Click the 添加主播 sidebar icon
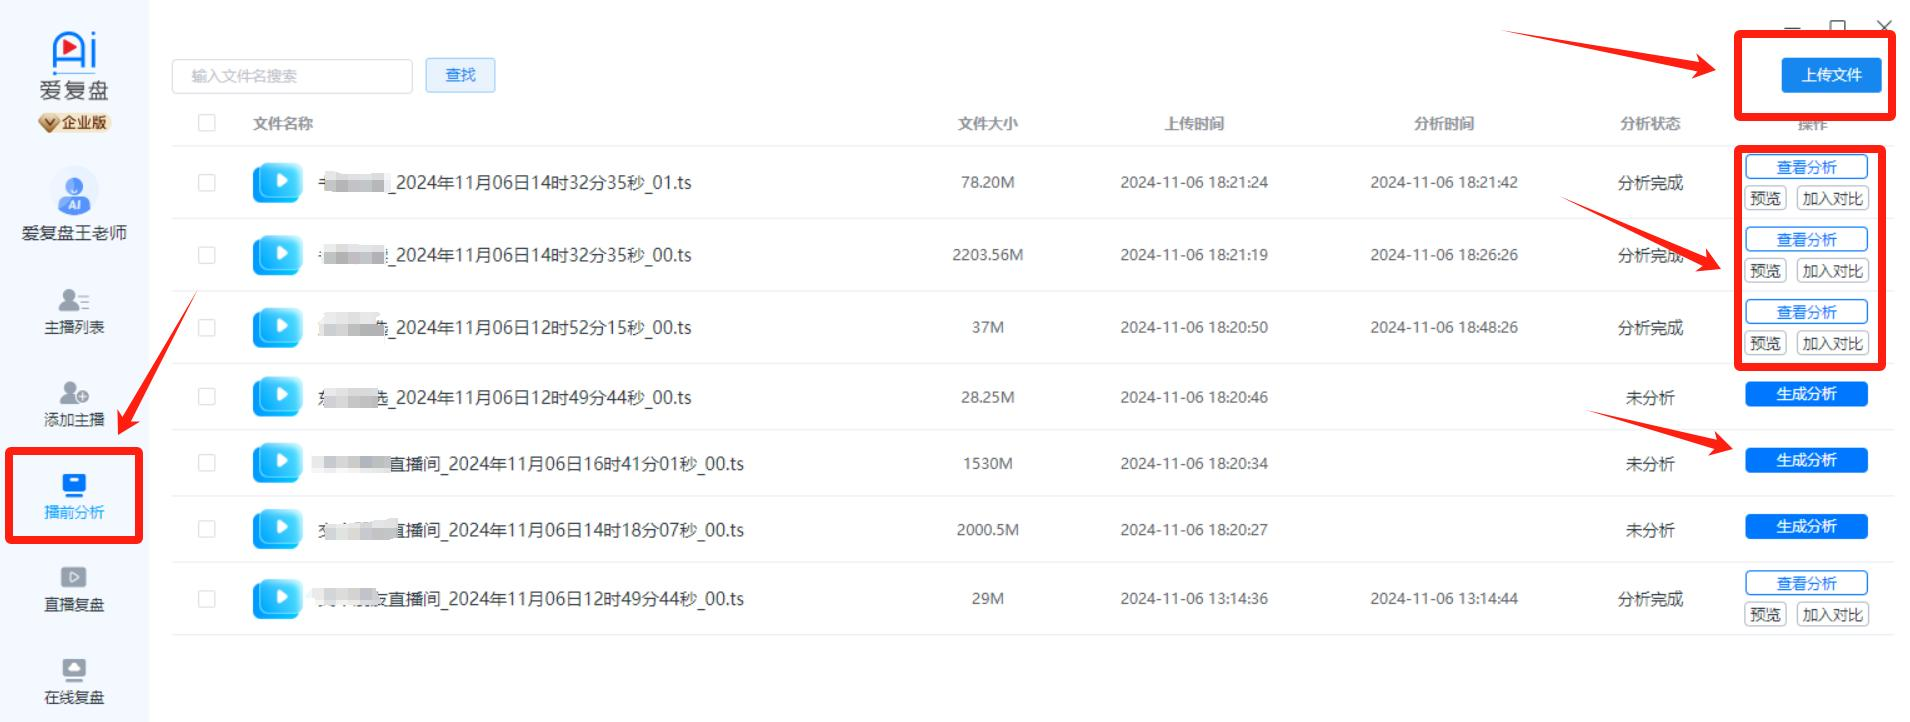The width and height of the screenshot is (1910, 722). (74, 393)
